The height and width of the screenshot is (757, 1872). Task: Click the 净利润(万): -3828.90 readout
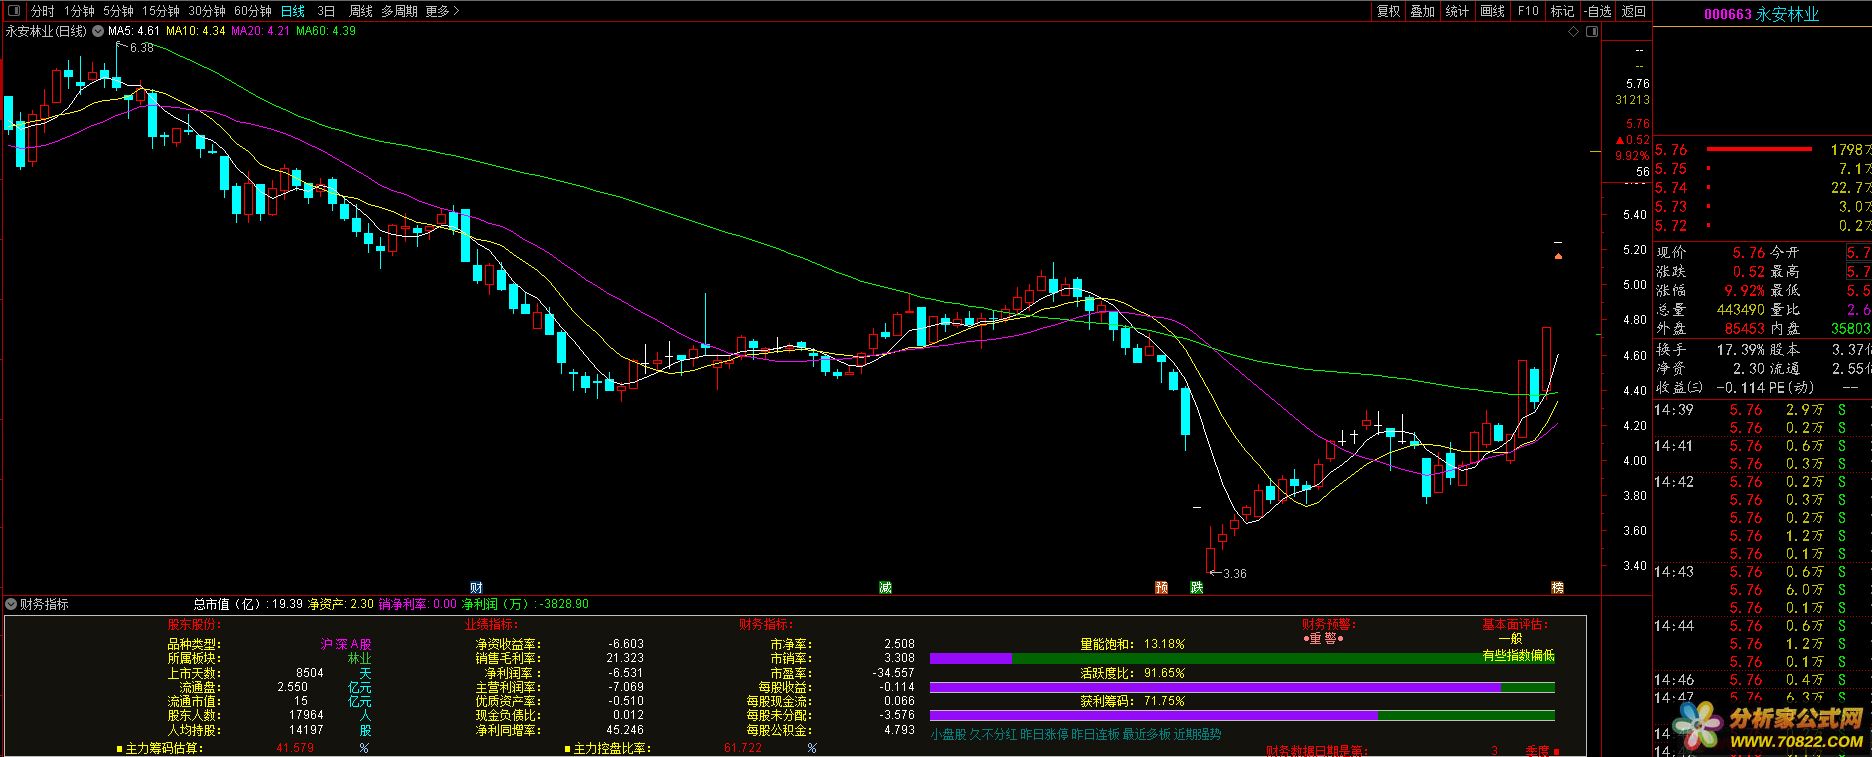pyautogui.click(x=525, y=604)
